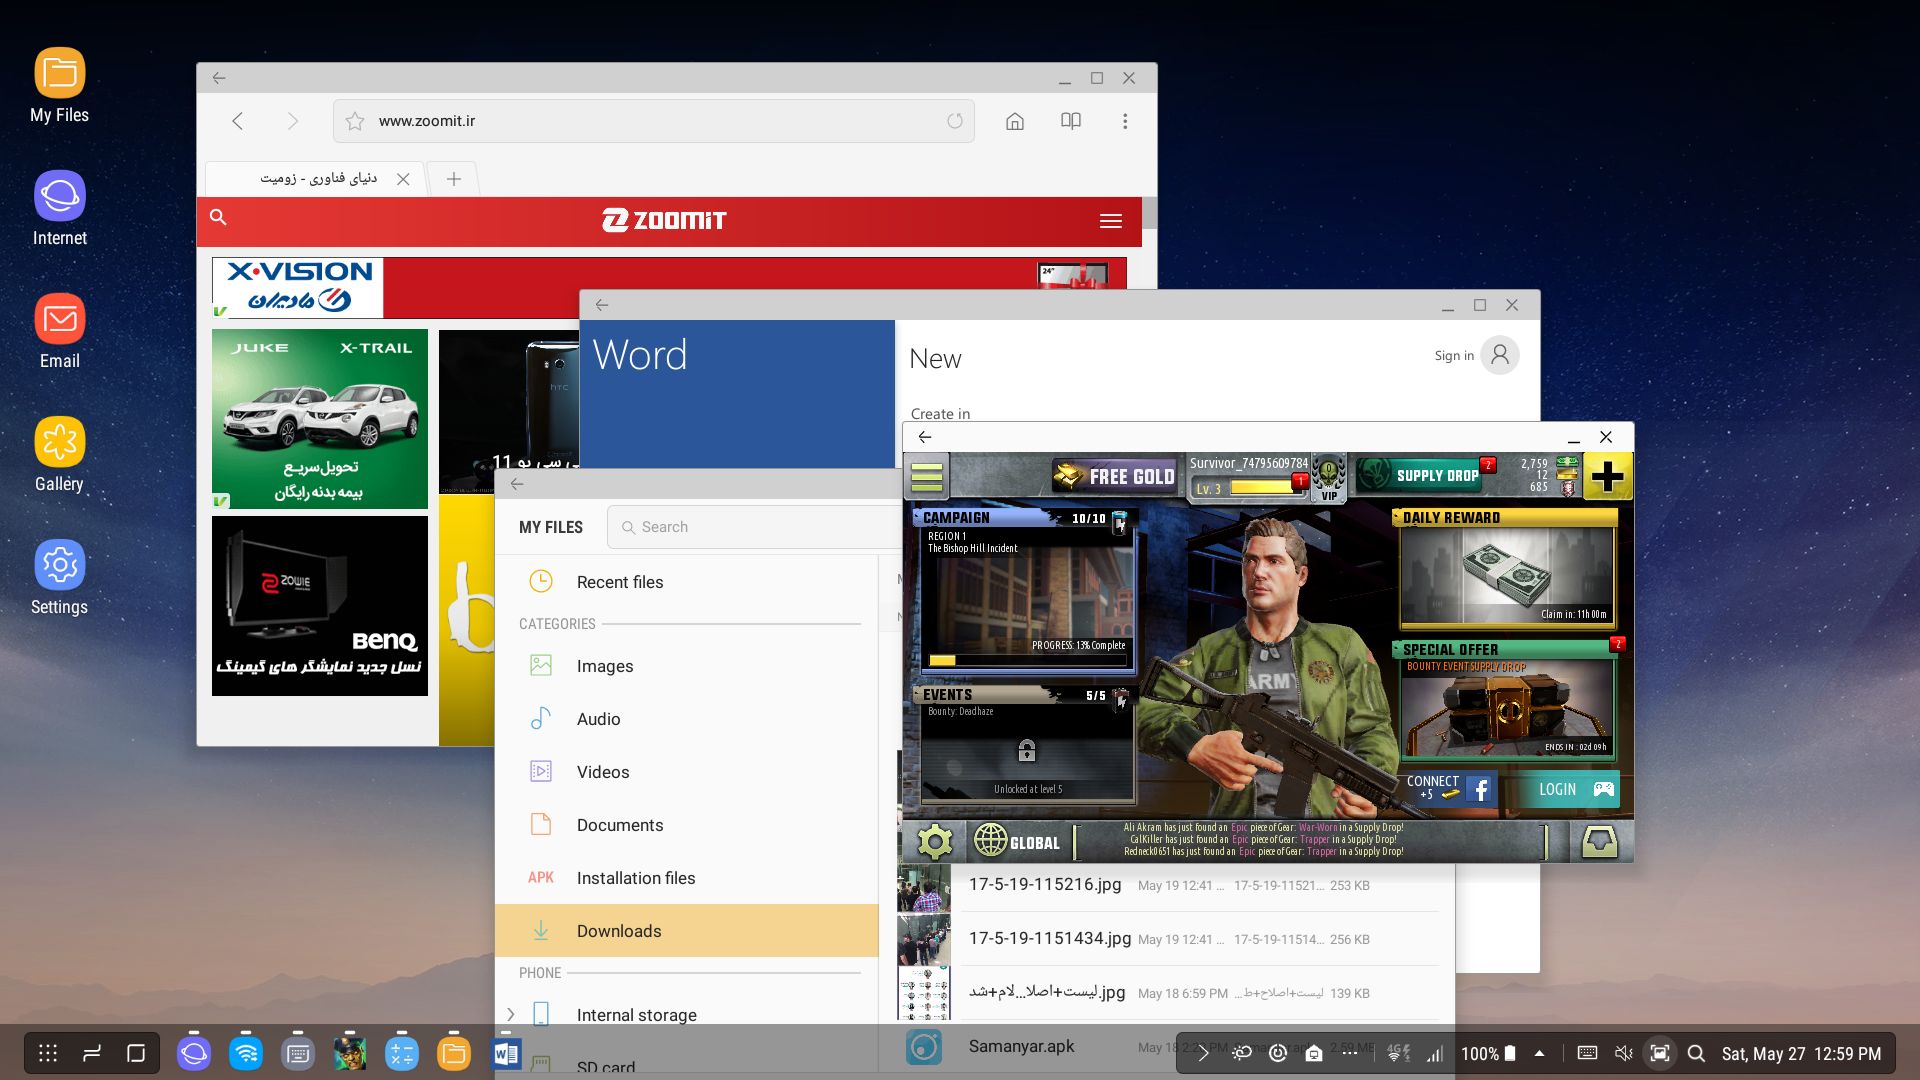Open the game's hamburger menu
The height and width of the screenshot is (1080, 1920).
click(927, 477)
